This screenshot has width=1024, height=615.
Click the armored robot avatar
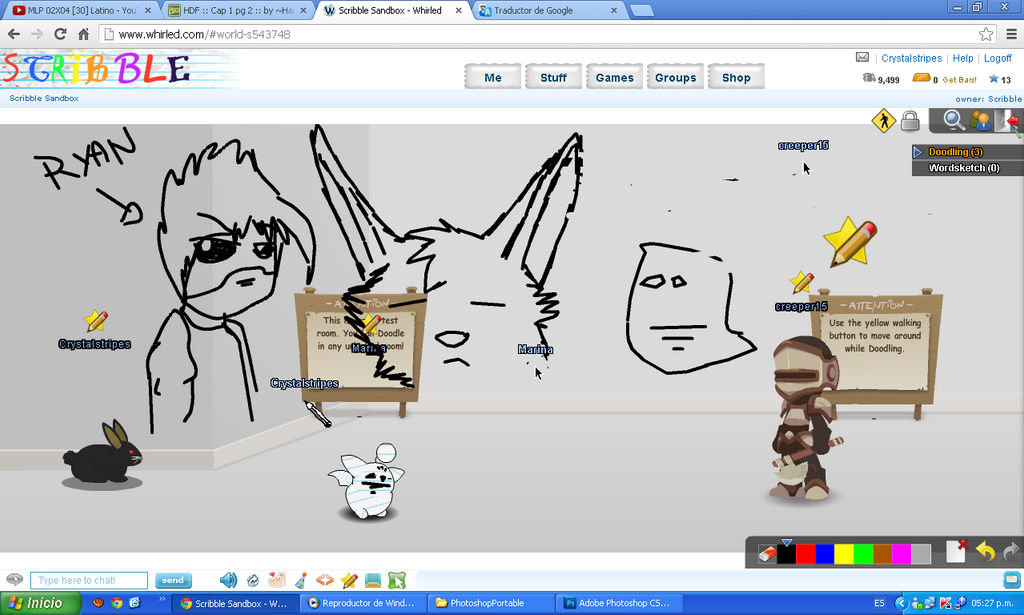[x=806, y=419]
